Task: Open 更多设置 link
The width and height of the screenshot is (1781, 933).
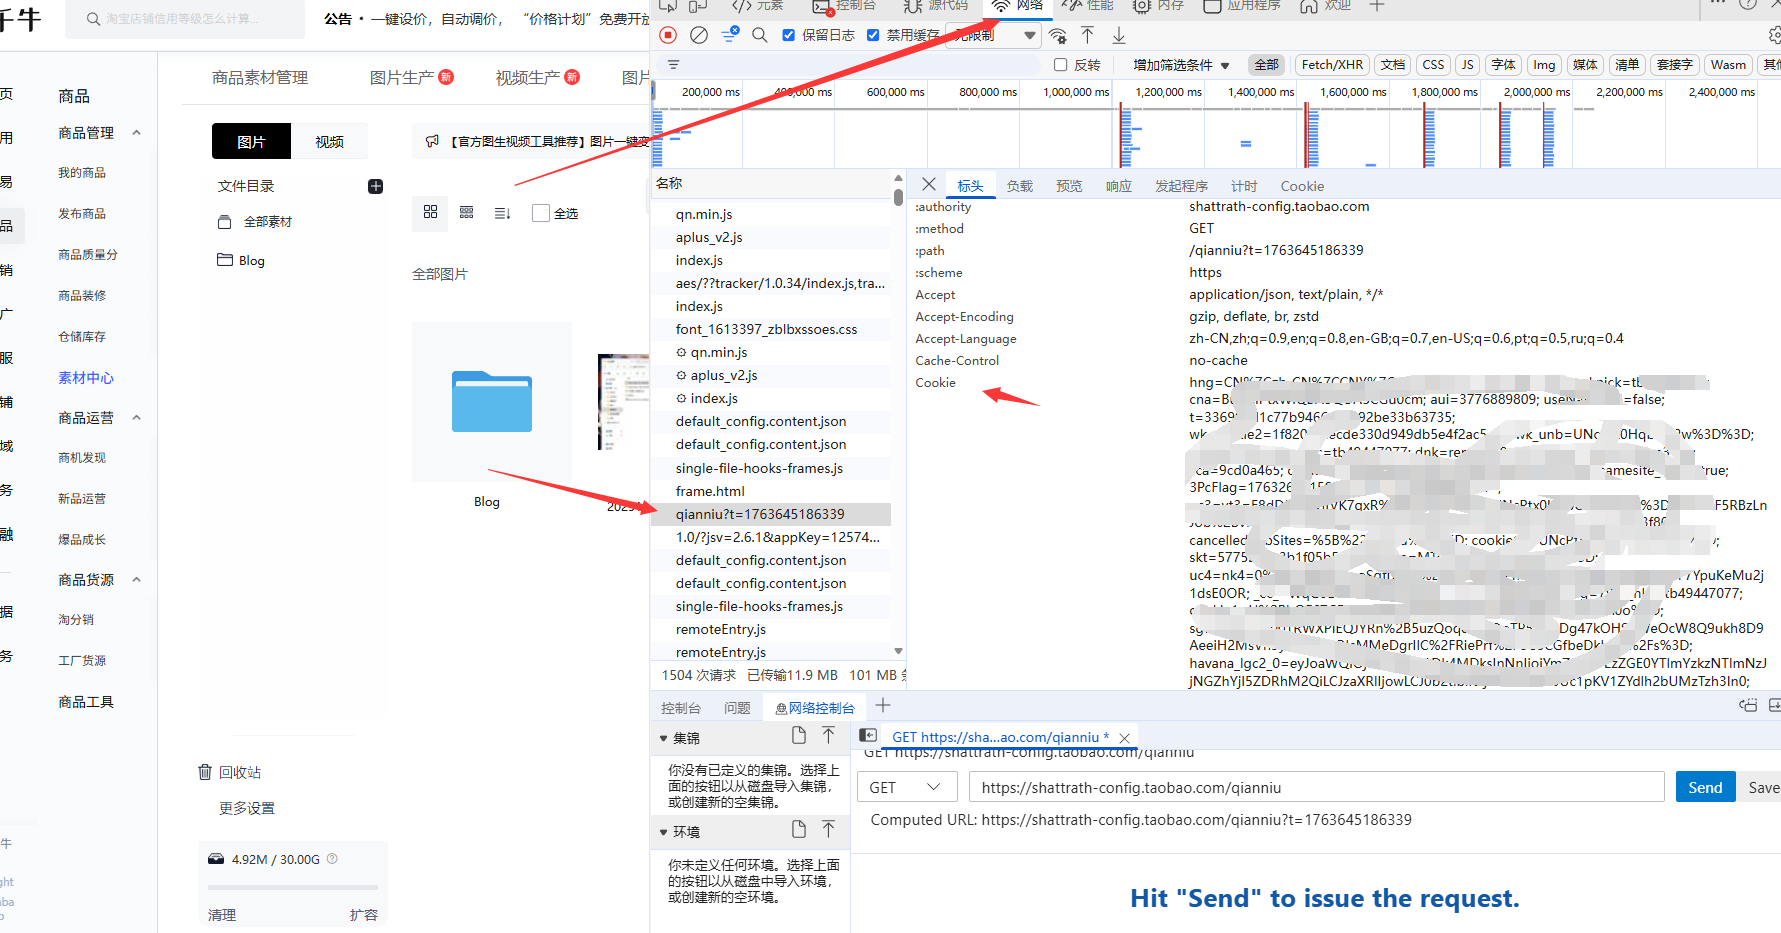Action: click(x=247, y=808)
